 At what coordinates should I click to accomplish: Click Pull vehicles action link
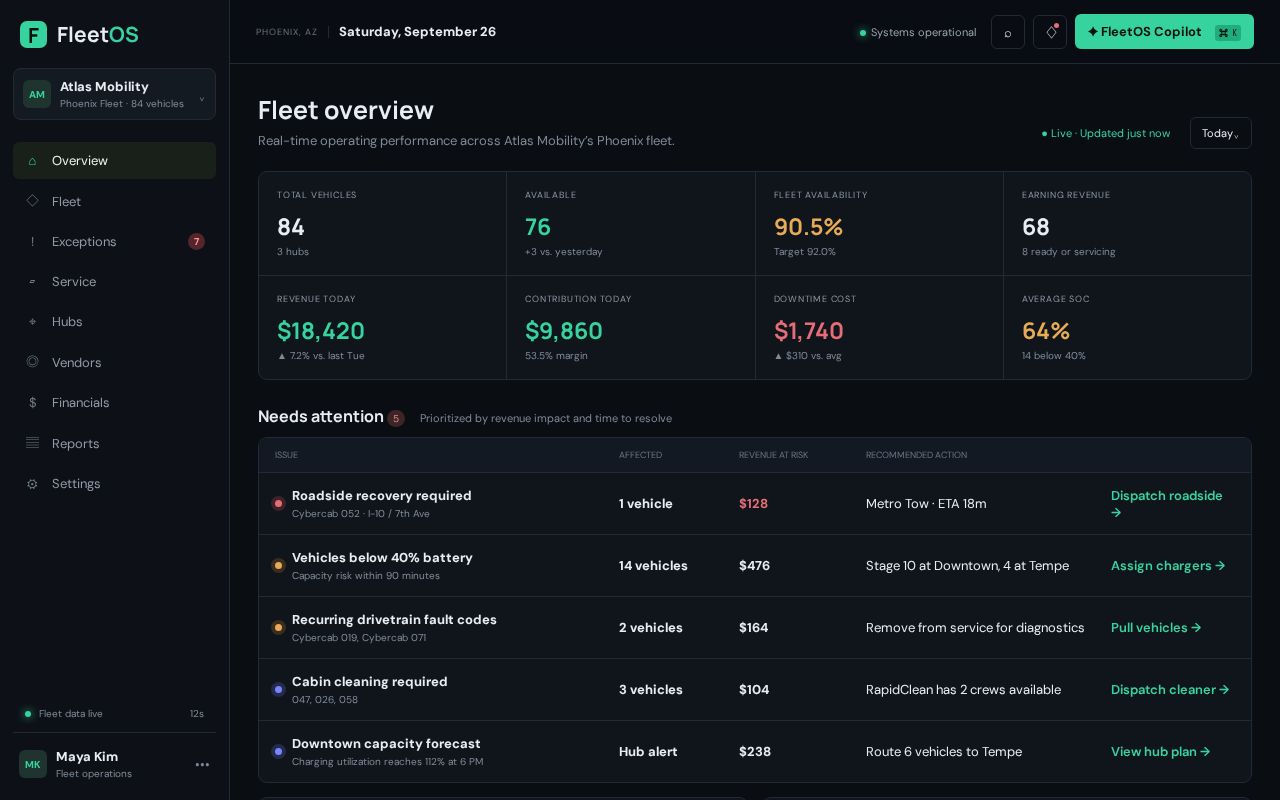click(1156, 628)
